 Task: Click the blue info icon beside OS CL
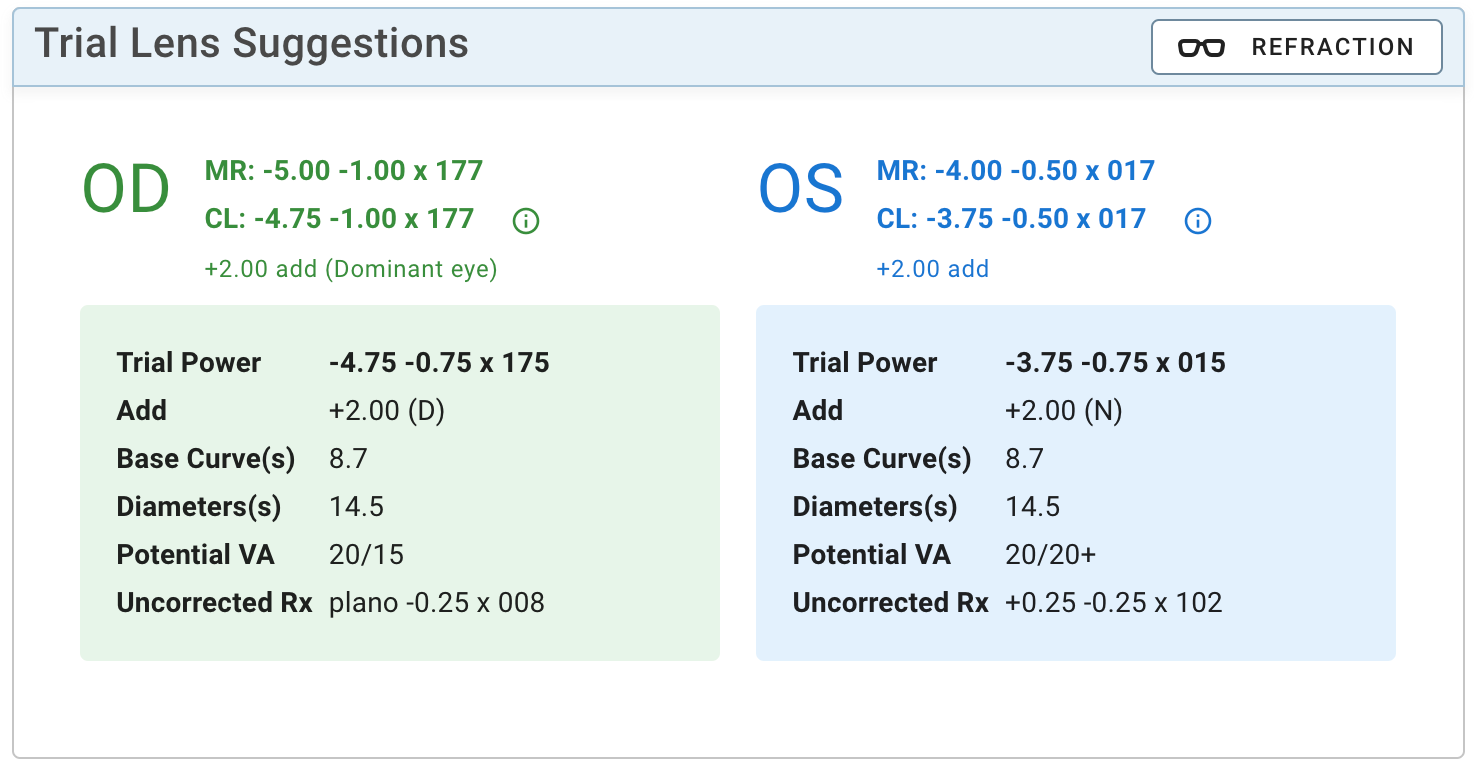1197,221
